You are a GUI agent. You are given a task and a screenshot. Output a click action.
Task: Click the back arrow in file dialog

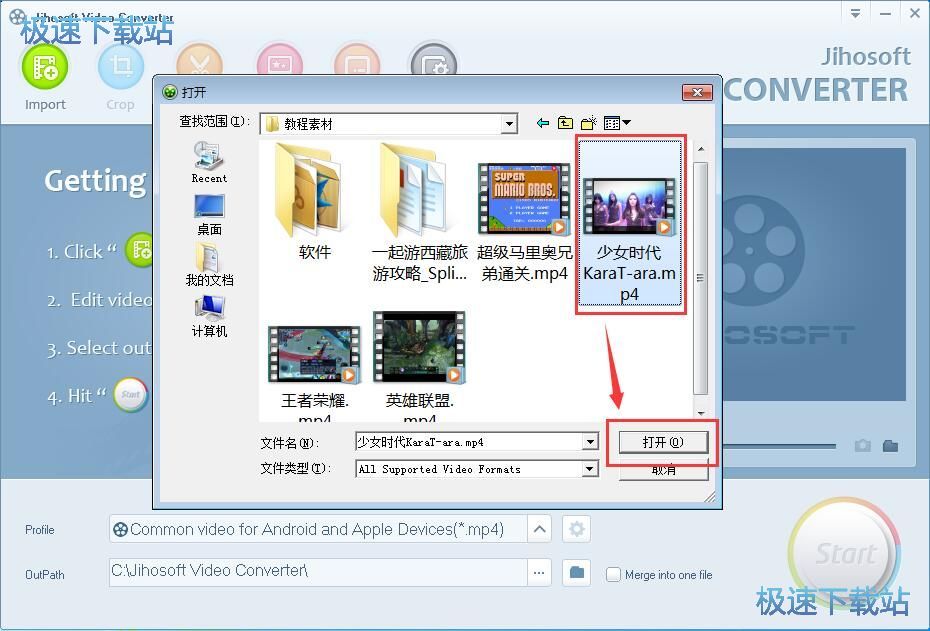point(542,123)
